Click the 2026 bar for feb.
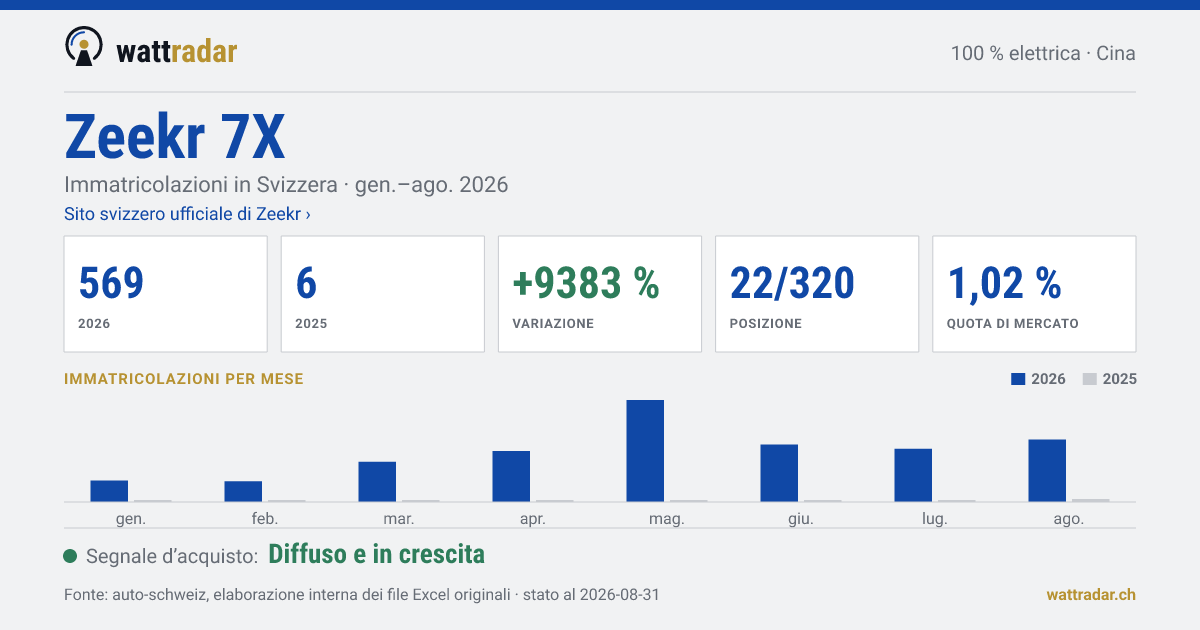 [243, 492]
